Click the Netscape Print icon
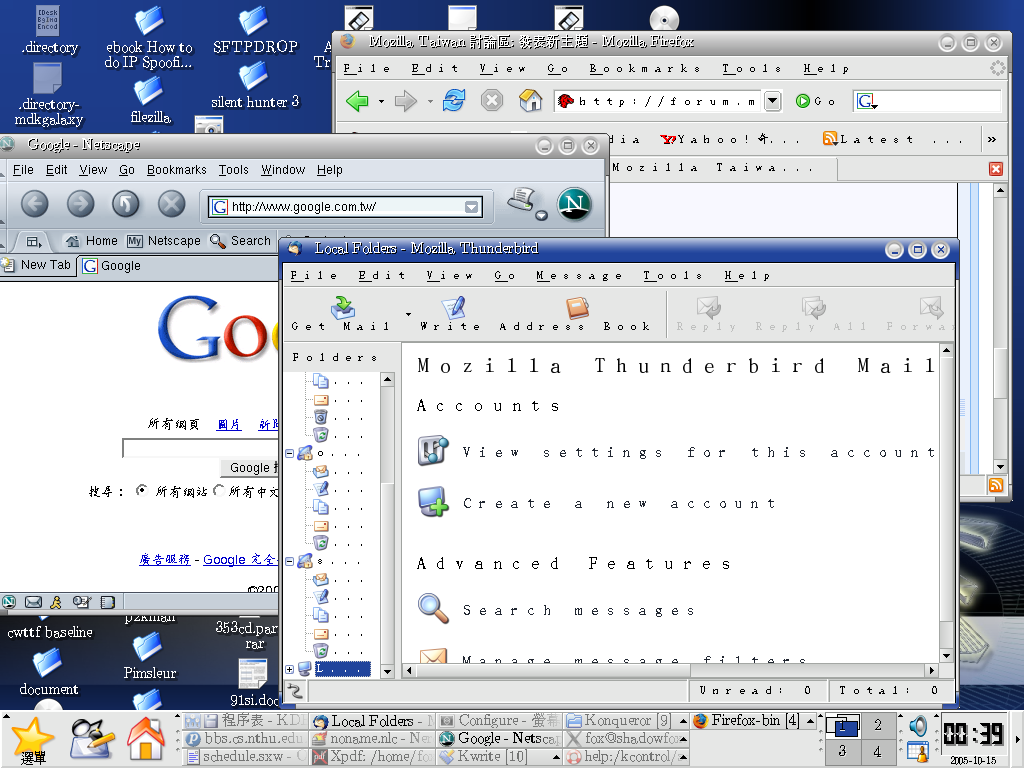The width and height of the screenshot is (1024, 768). (520, 200)
